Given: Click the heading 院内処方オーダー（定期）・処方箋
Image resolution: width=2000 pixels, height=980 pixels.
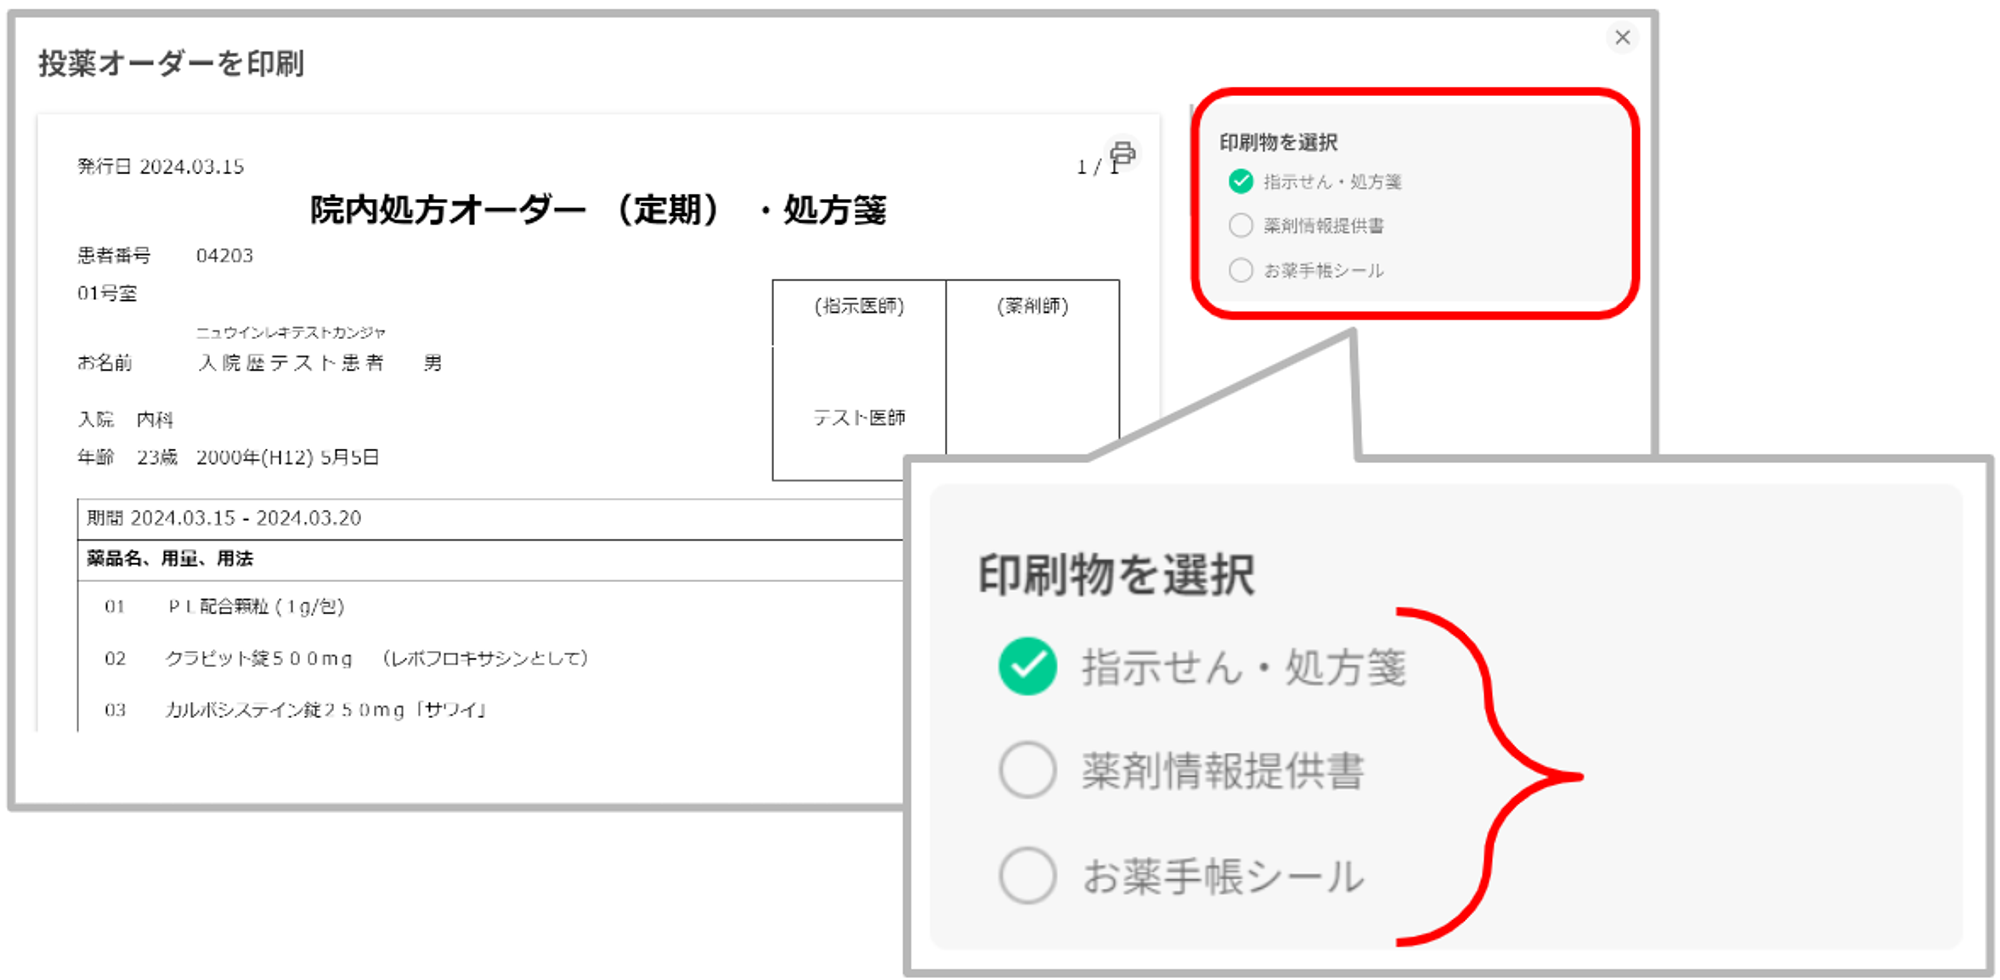Looking at the screenshot, I should click(x=597, y=210).
